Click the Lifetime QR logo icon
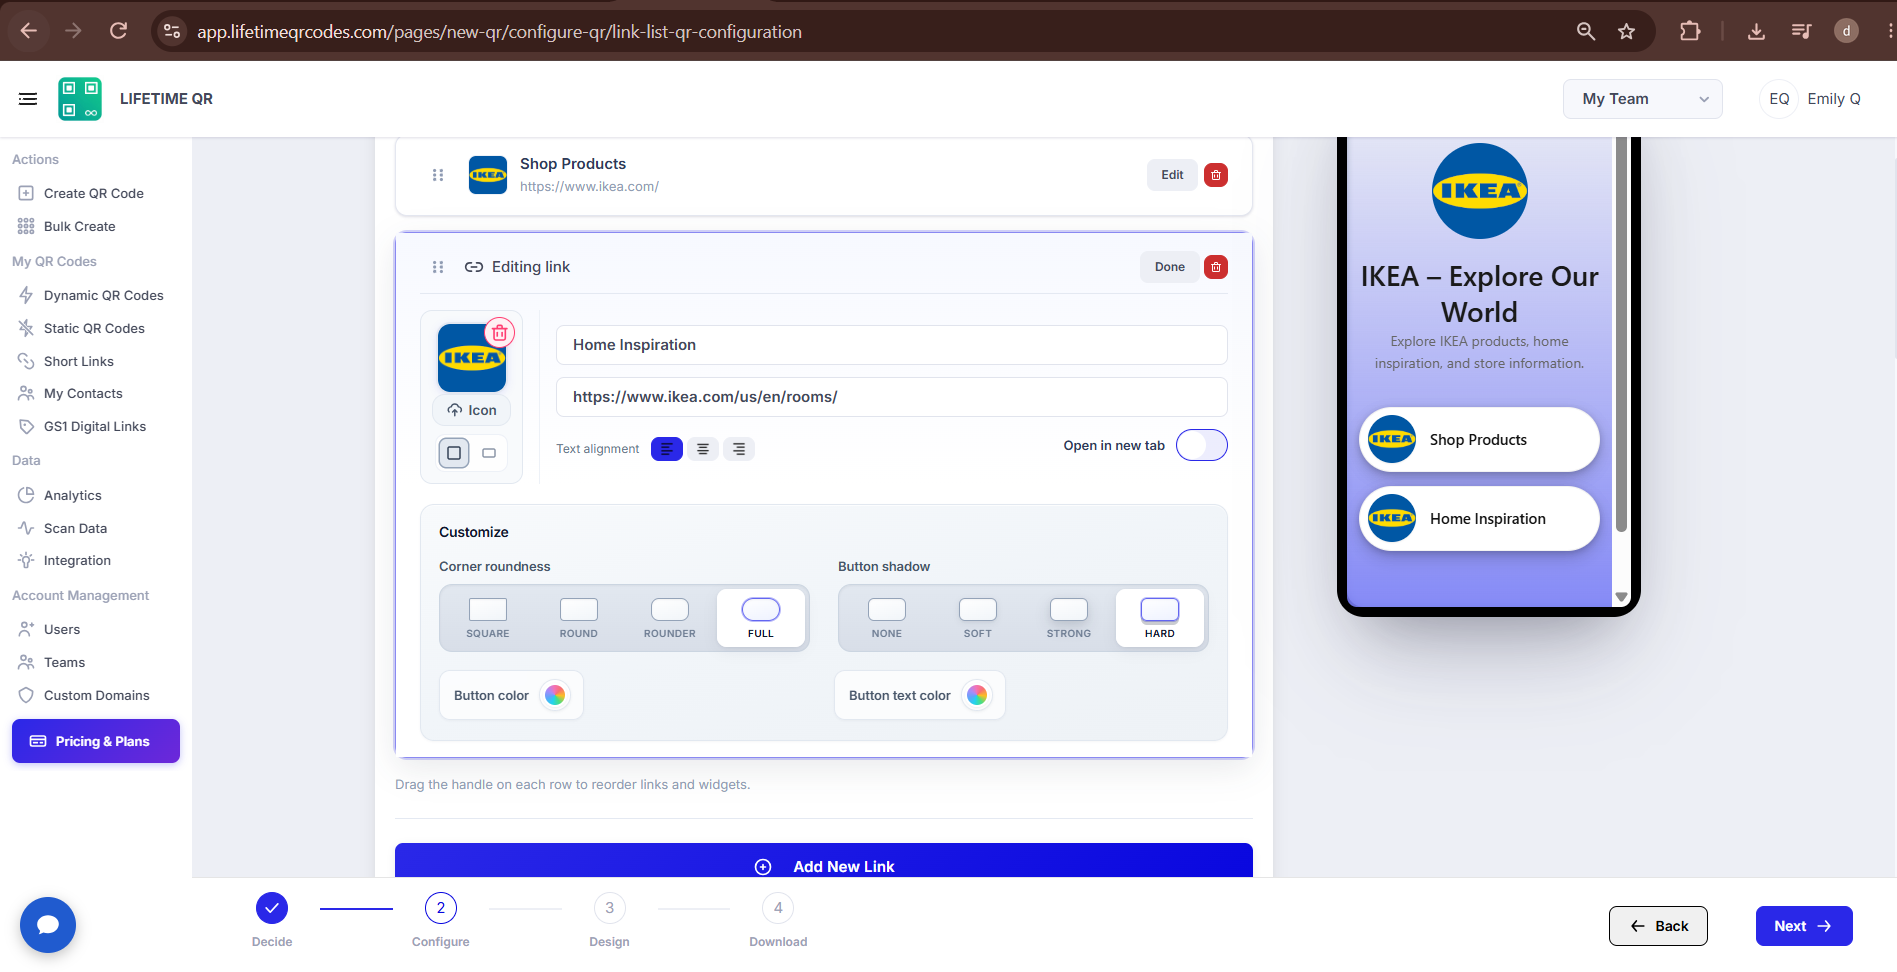1897x972 pixels. (x=80, y=99)
